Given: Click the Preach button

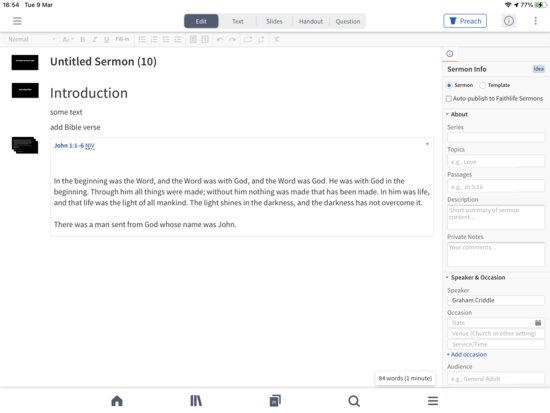Looking at the screenshot, I should (465, 21).
